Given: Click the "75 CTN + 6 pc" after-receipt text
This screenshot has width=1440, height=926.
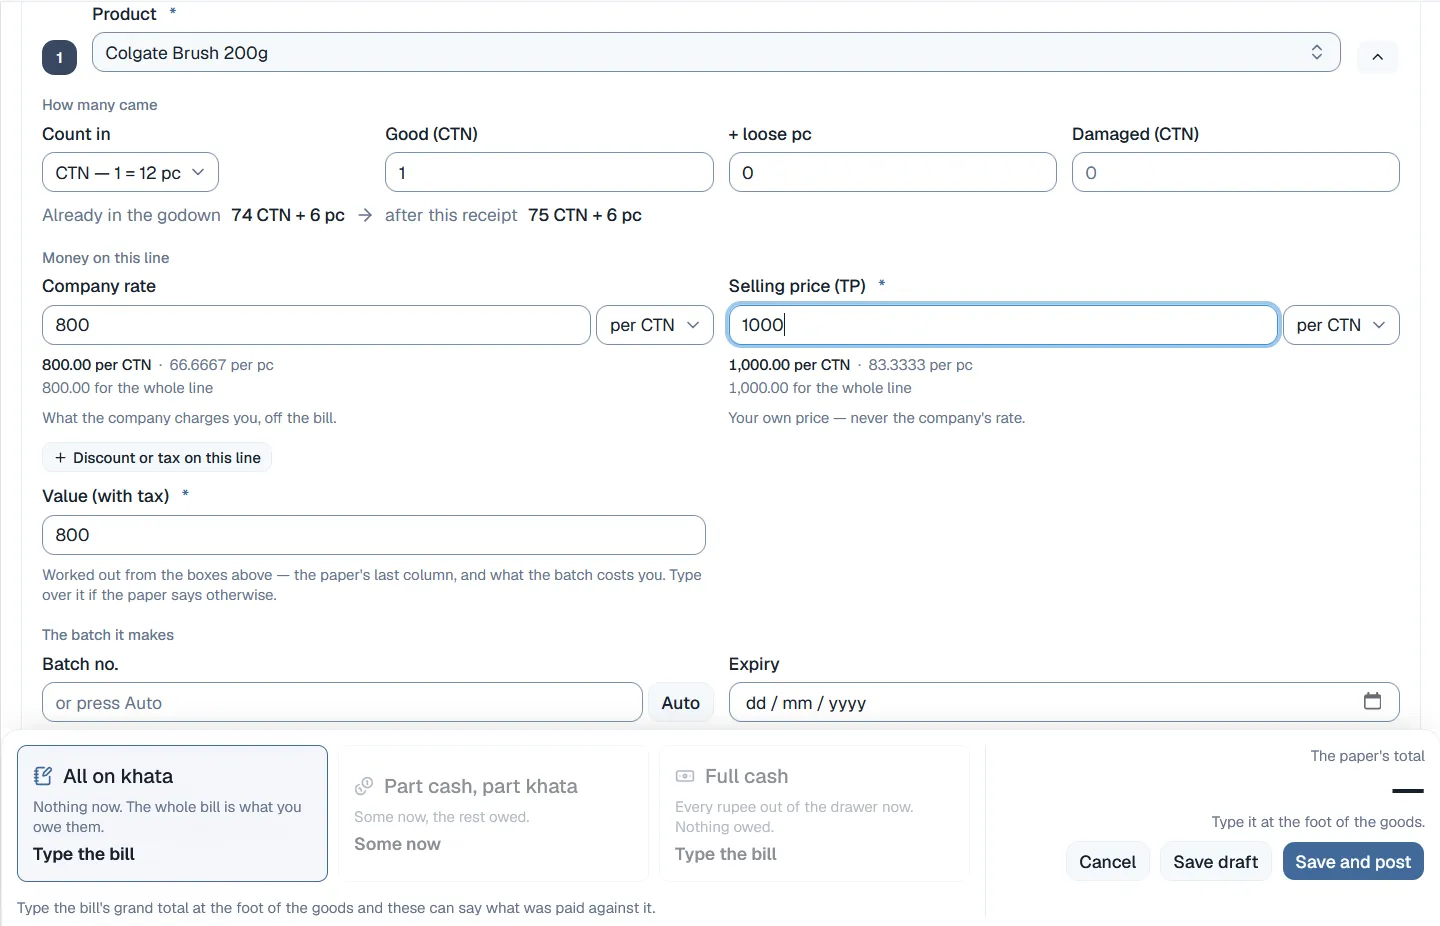Looking at the screenshot, I should click(585, 215).
